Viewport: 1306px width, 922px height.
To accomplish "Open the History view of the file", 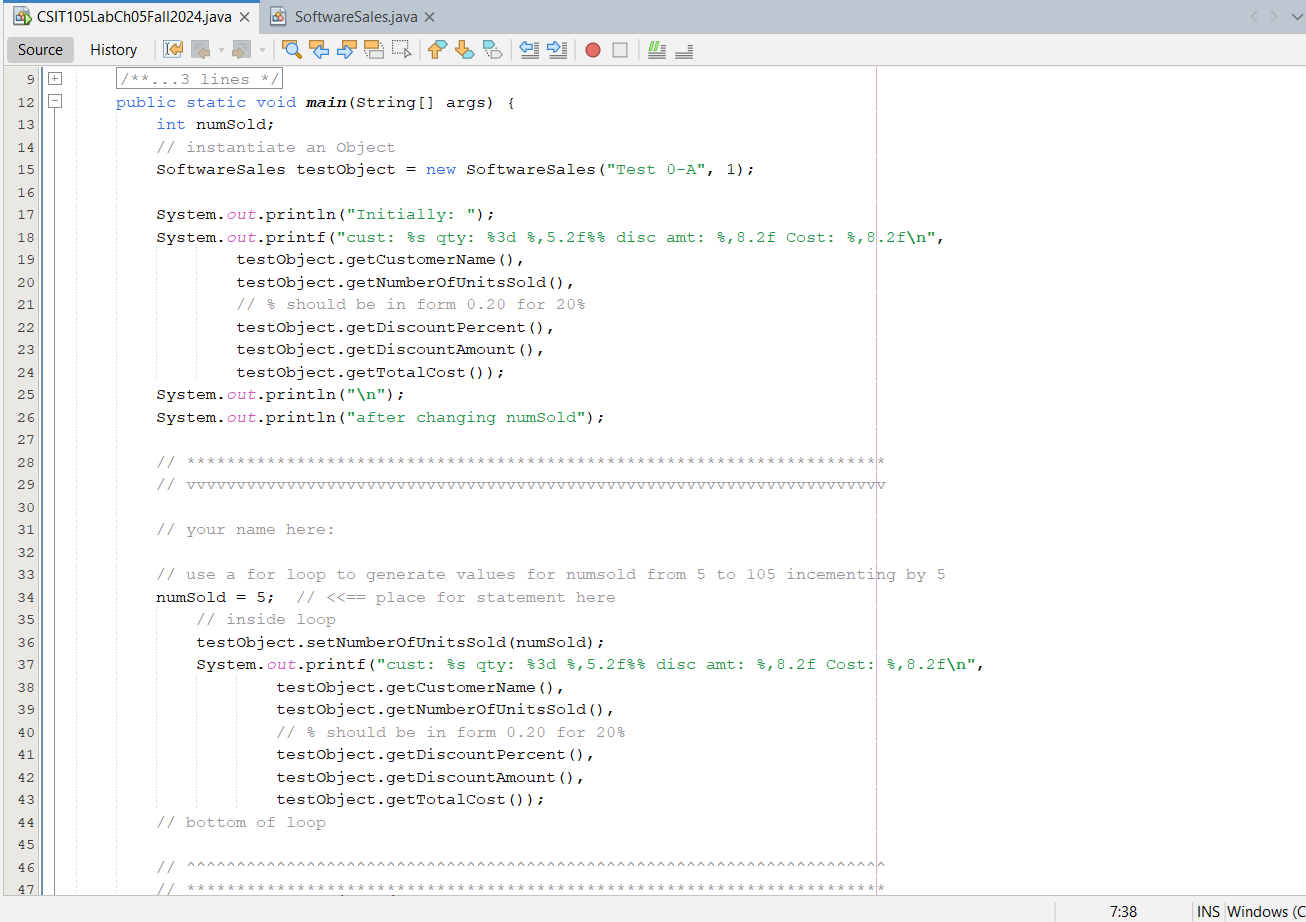I will pyautogui.click(x=113, y=49).
